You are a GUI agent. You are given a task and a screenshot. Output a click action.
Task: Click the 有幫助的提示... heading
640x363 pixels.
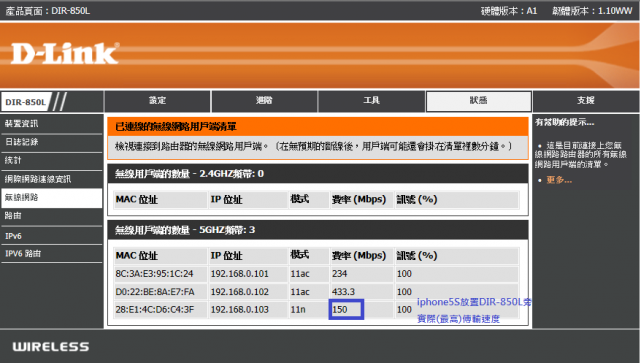(x=565, y=122)
